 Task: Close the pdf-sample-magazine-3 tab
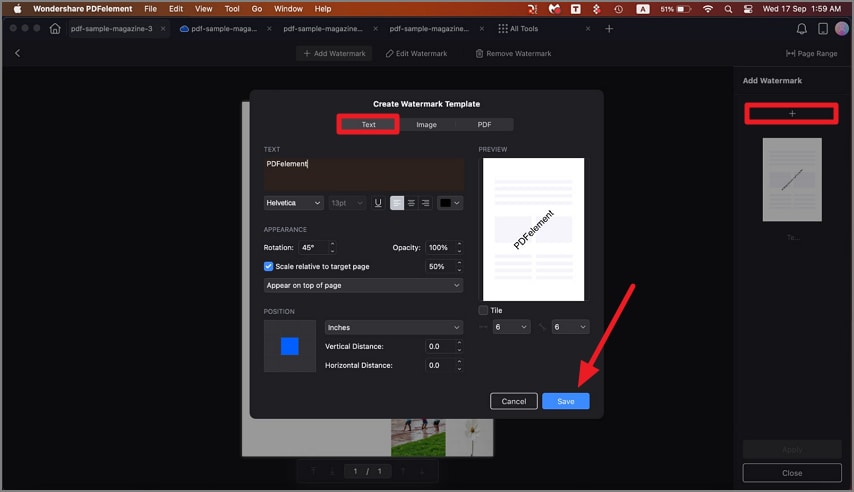163,28
